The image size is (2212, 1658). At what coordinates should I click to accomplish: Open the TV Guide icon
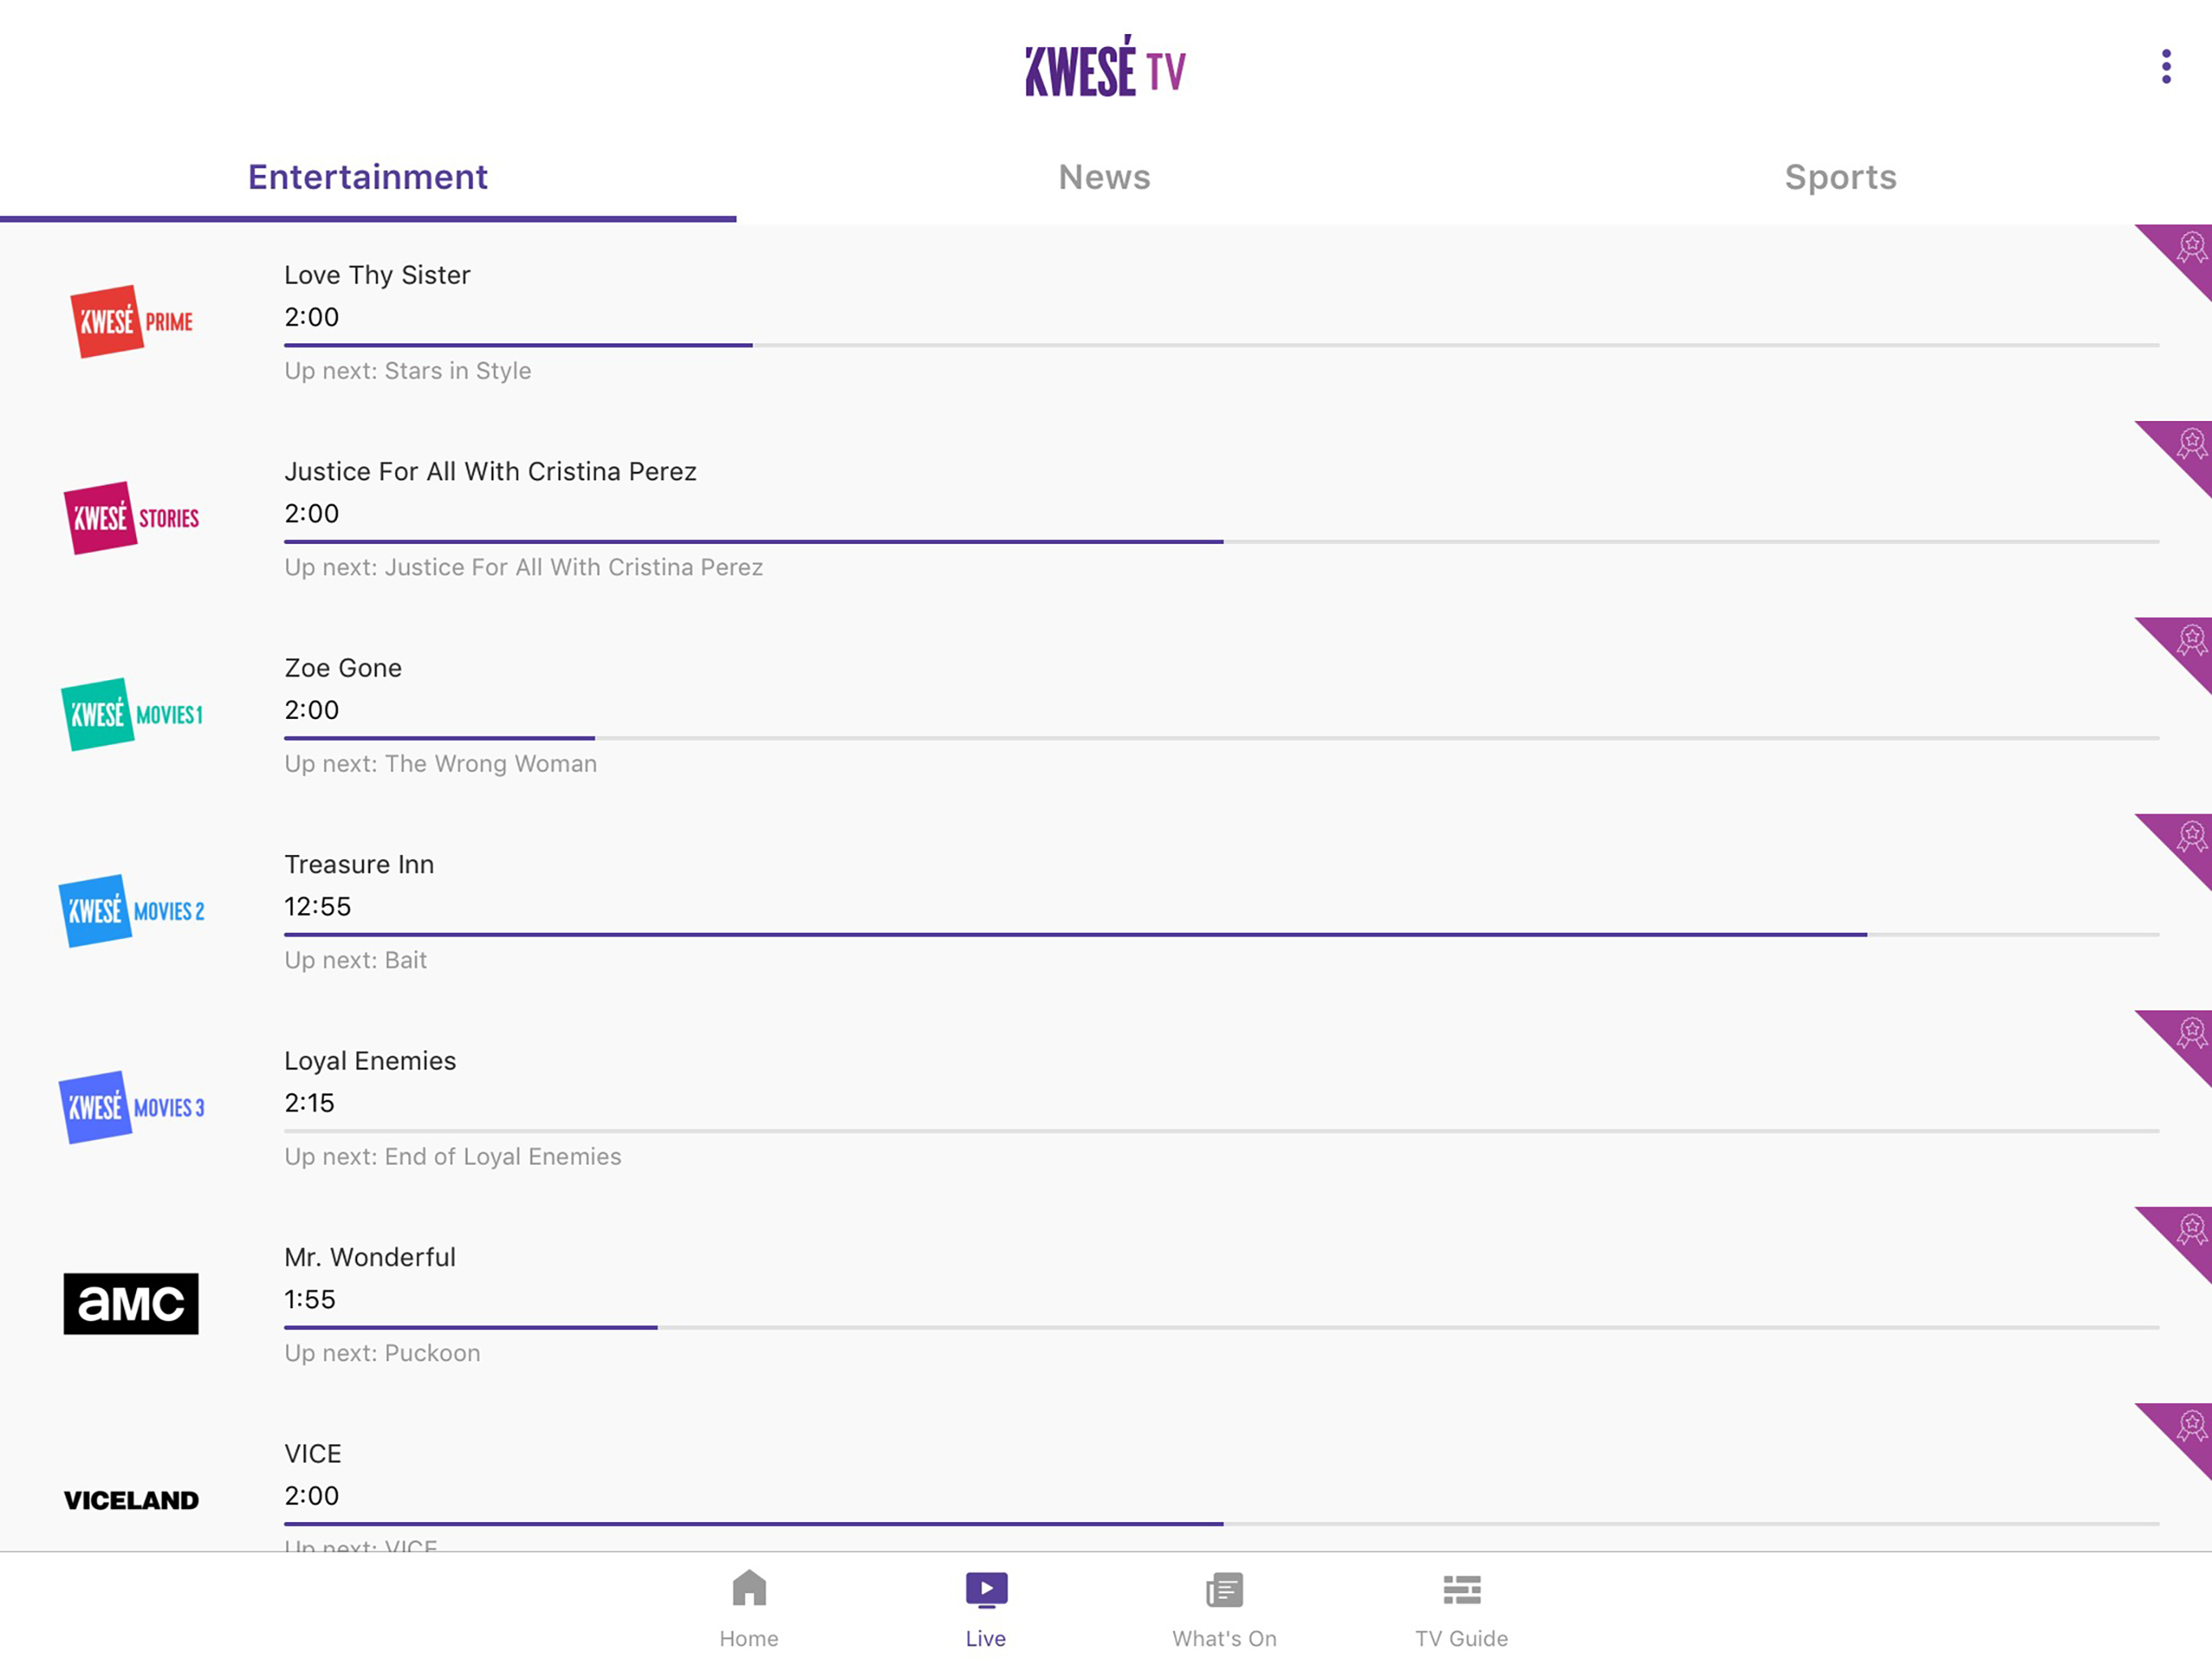pyautogui.click(x=1460, y=1589)
